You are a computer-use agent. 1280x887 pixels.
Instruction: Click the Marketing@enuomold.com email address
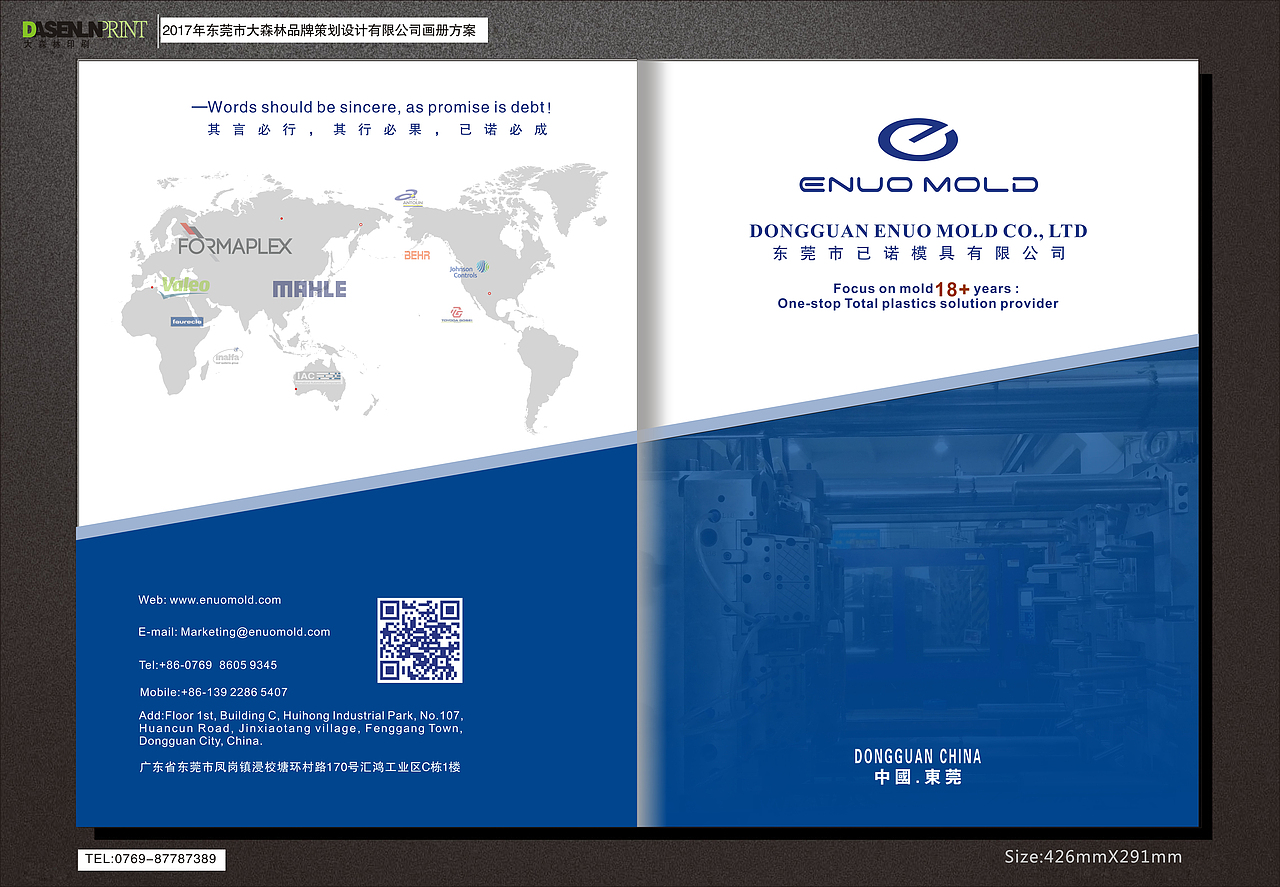[x=255, y=632]
